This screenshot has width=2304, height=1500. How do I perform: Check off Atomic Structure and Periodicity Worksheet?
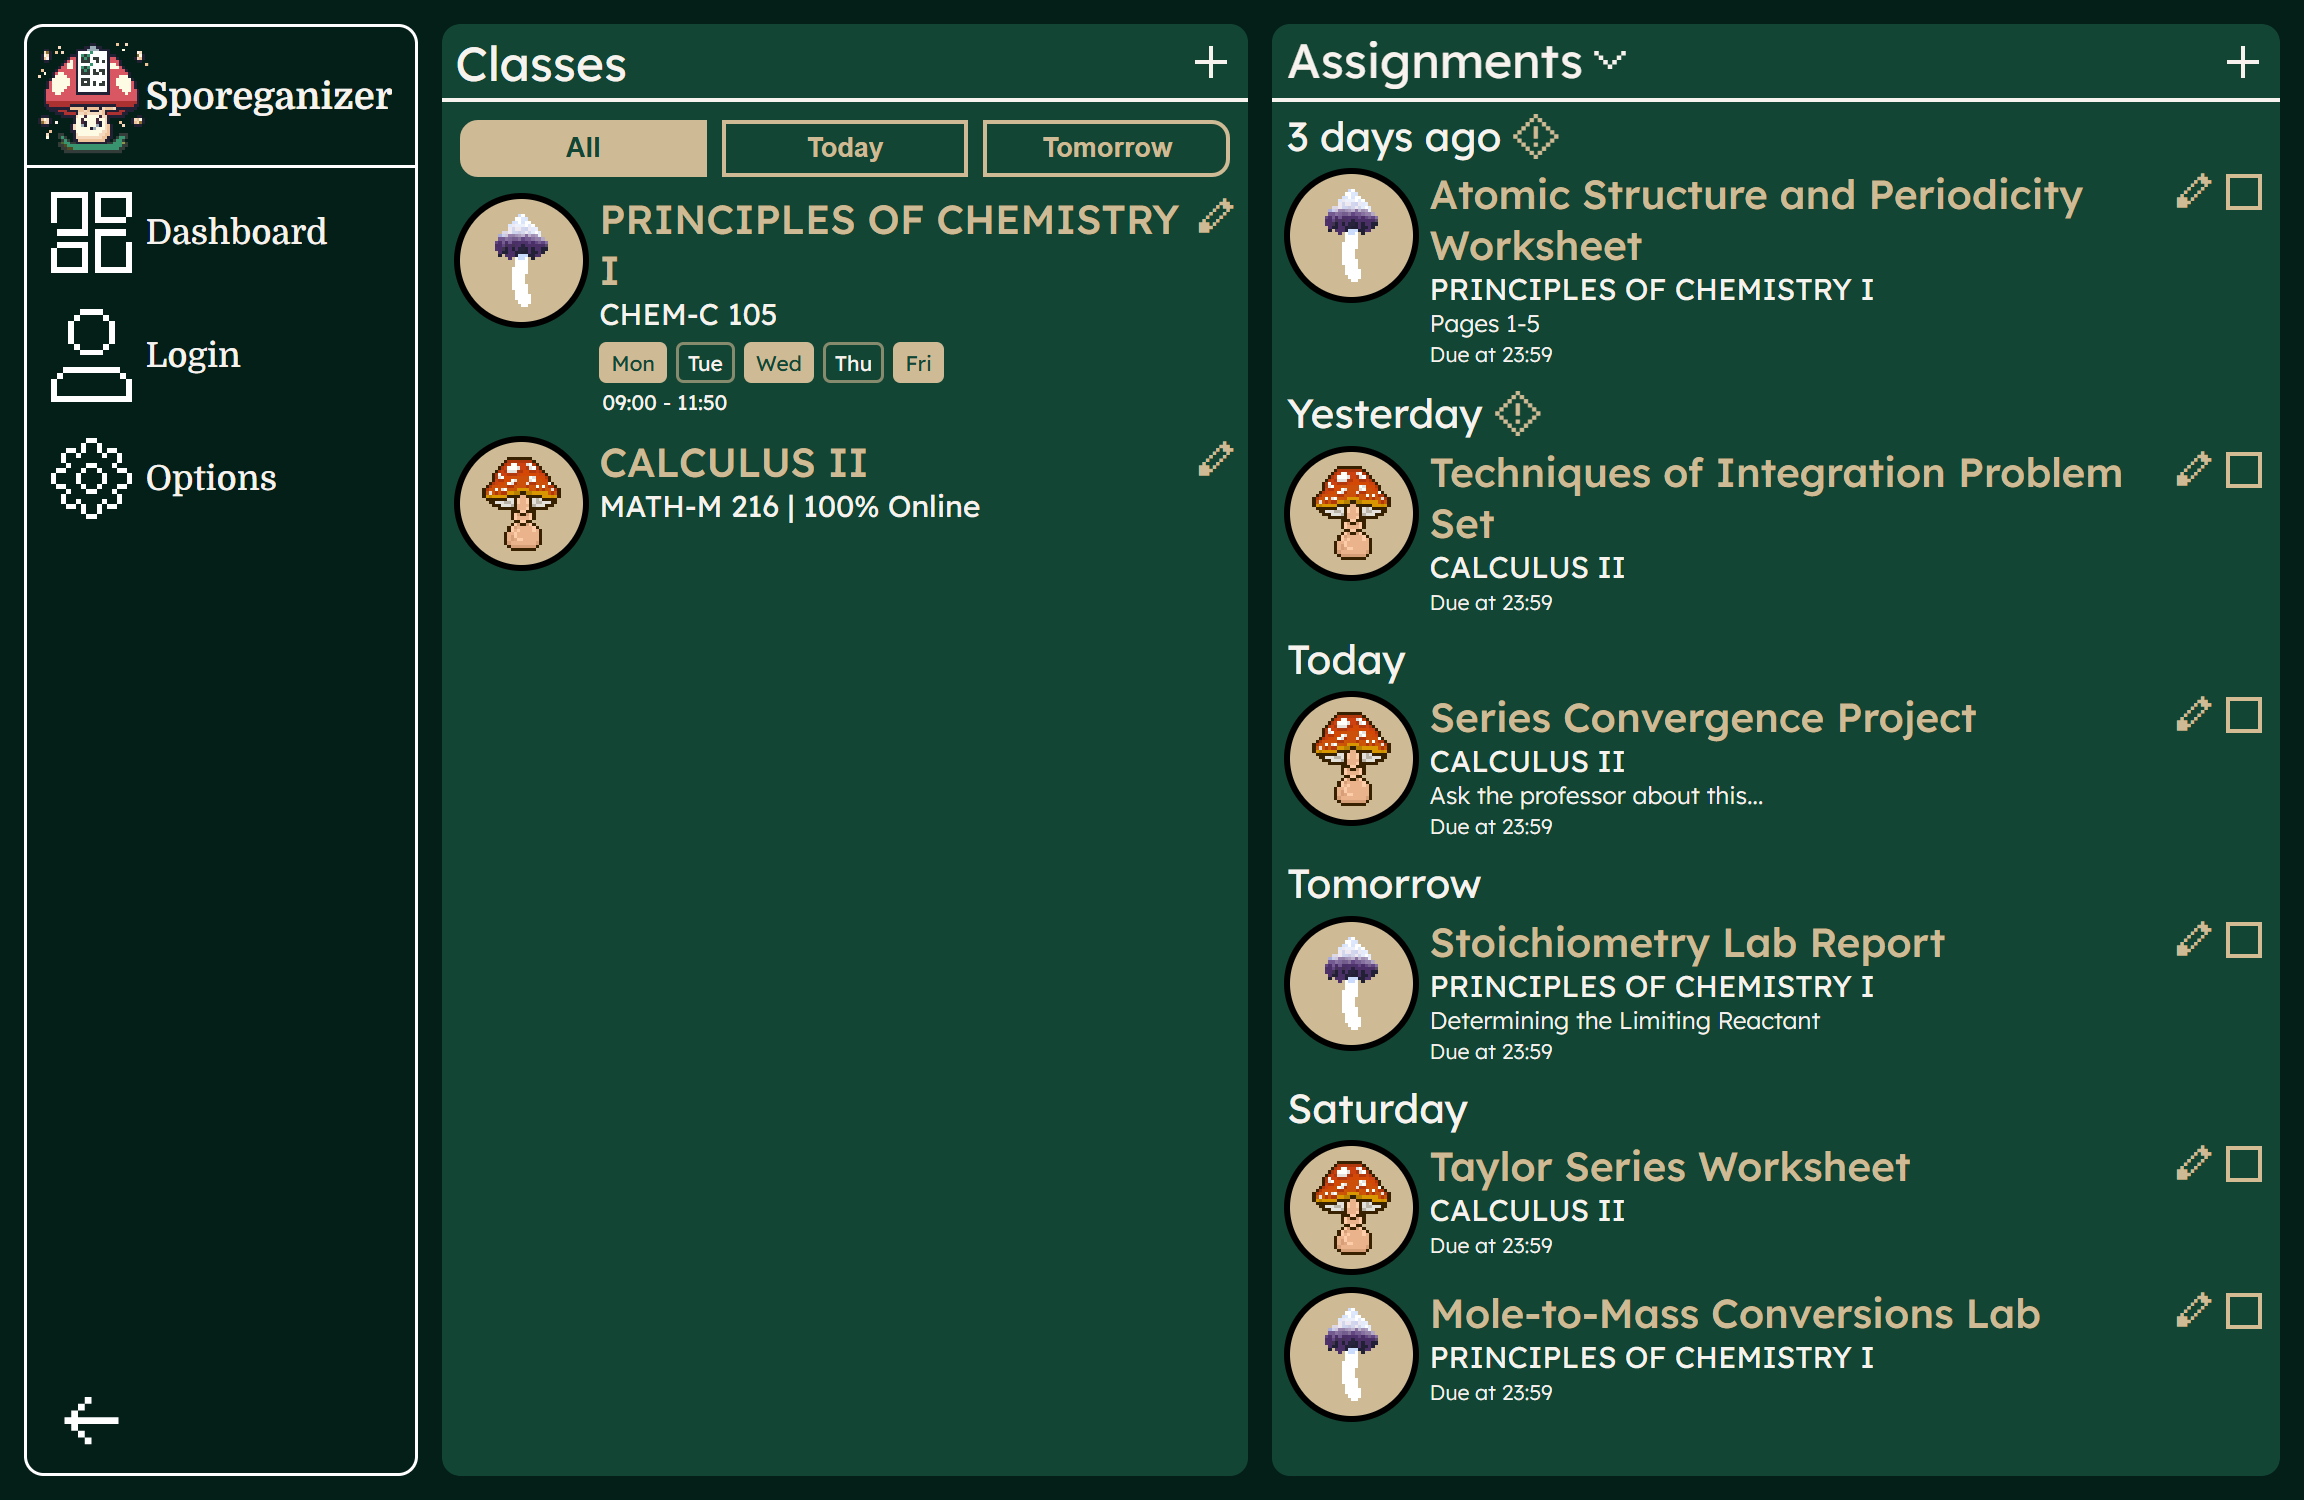click(2243, 192)
